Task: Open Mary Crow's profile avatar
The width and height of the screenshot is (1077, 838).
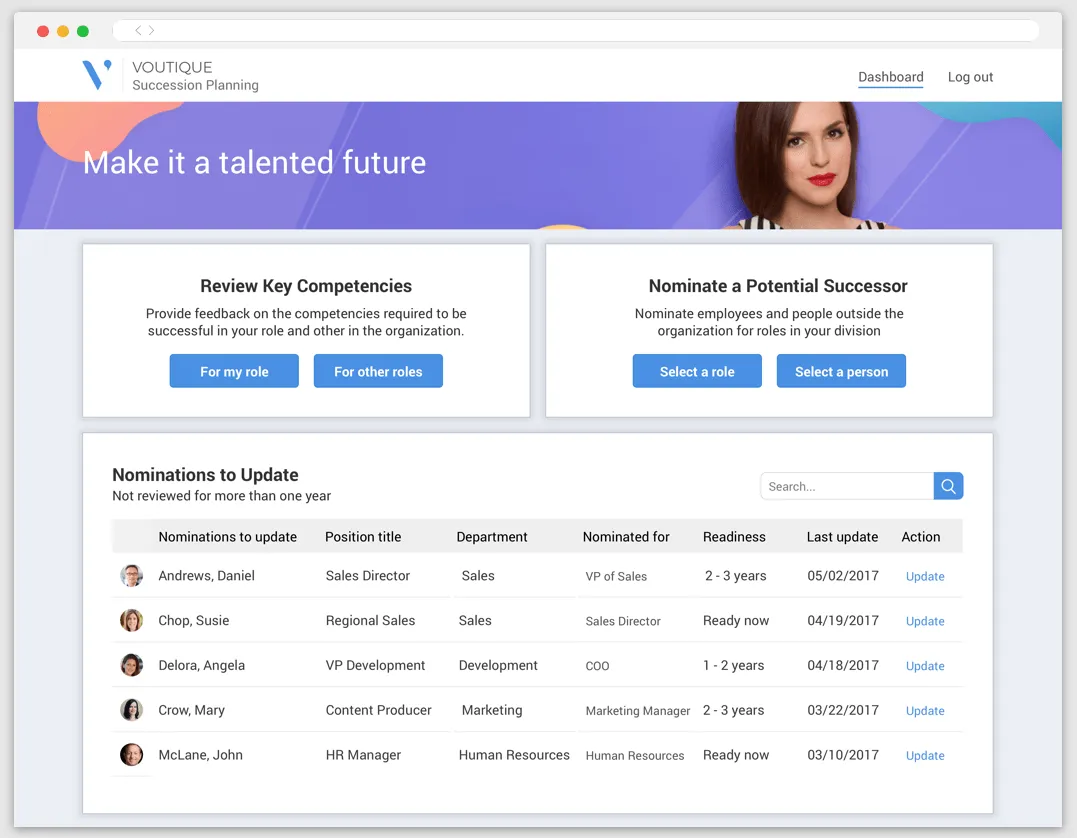Action: pos(131,710)
